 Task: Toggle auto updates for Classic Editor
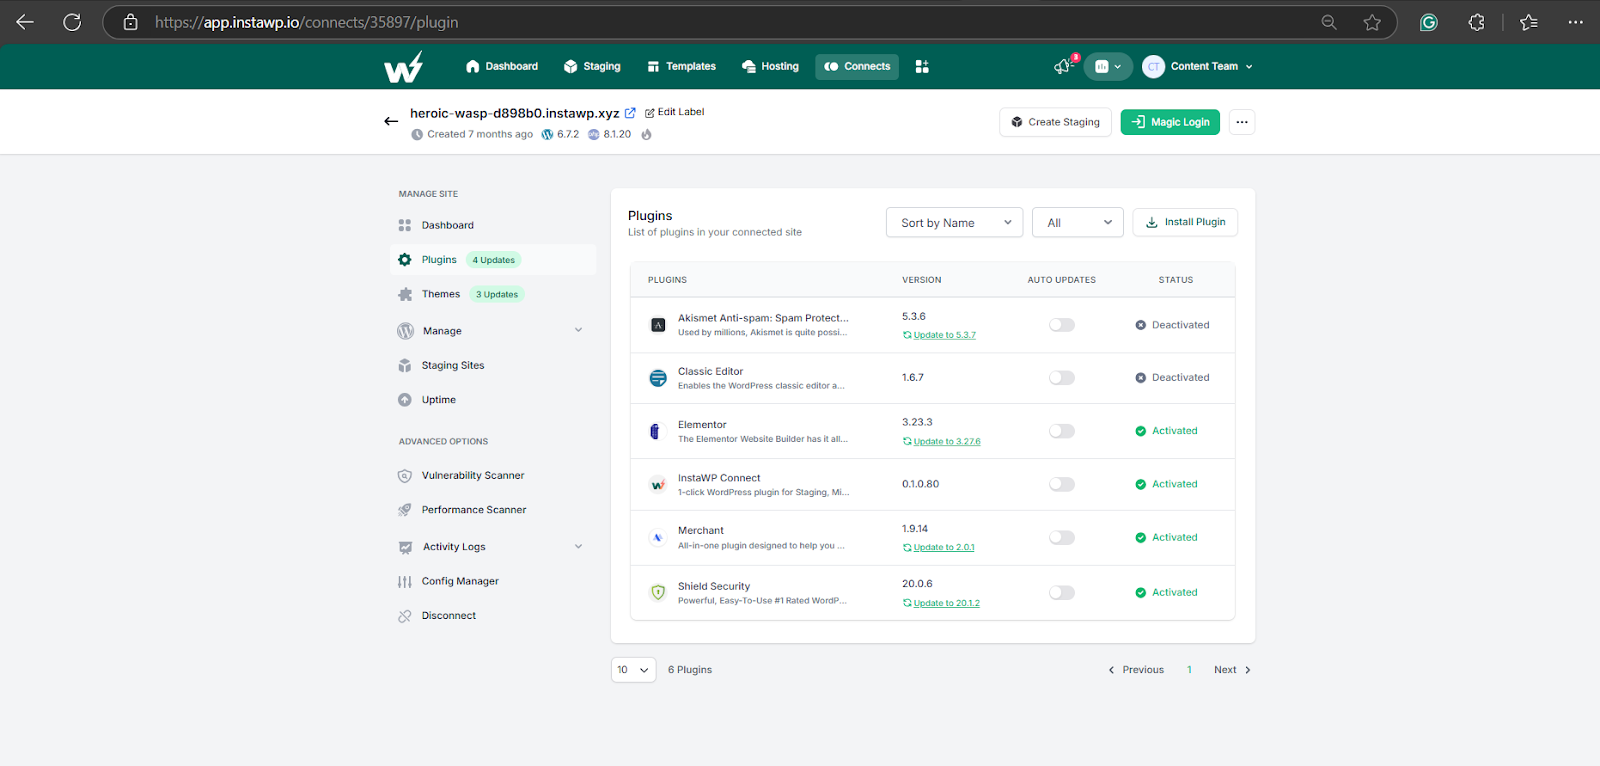click(1062, 378)
